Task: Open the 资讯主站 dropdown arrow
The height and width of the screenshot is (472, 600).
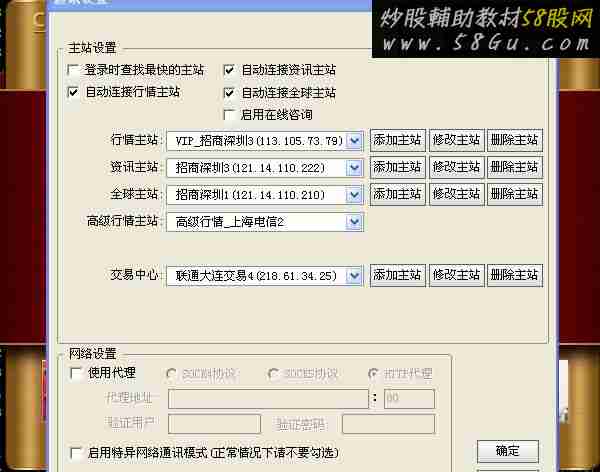Action: tap(354, 168)
